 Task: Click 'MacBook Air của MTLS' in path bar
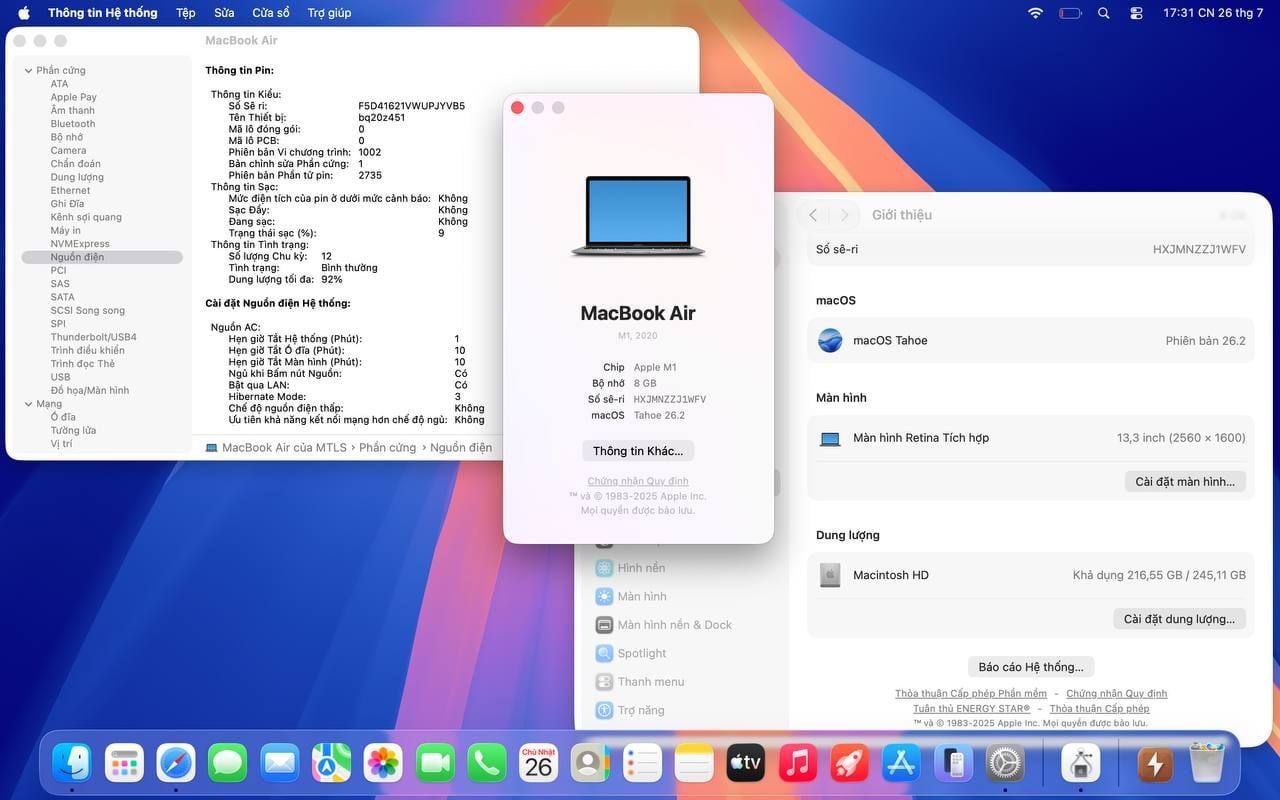click(x=284, y=448)
